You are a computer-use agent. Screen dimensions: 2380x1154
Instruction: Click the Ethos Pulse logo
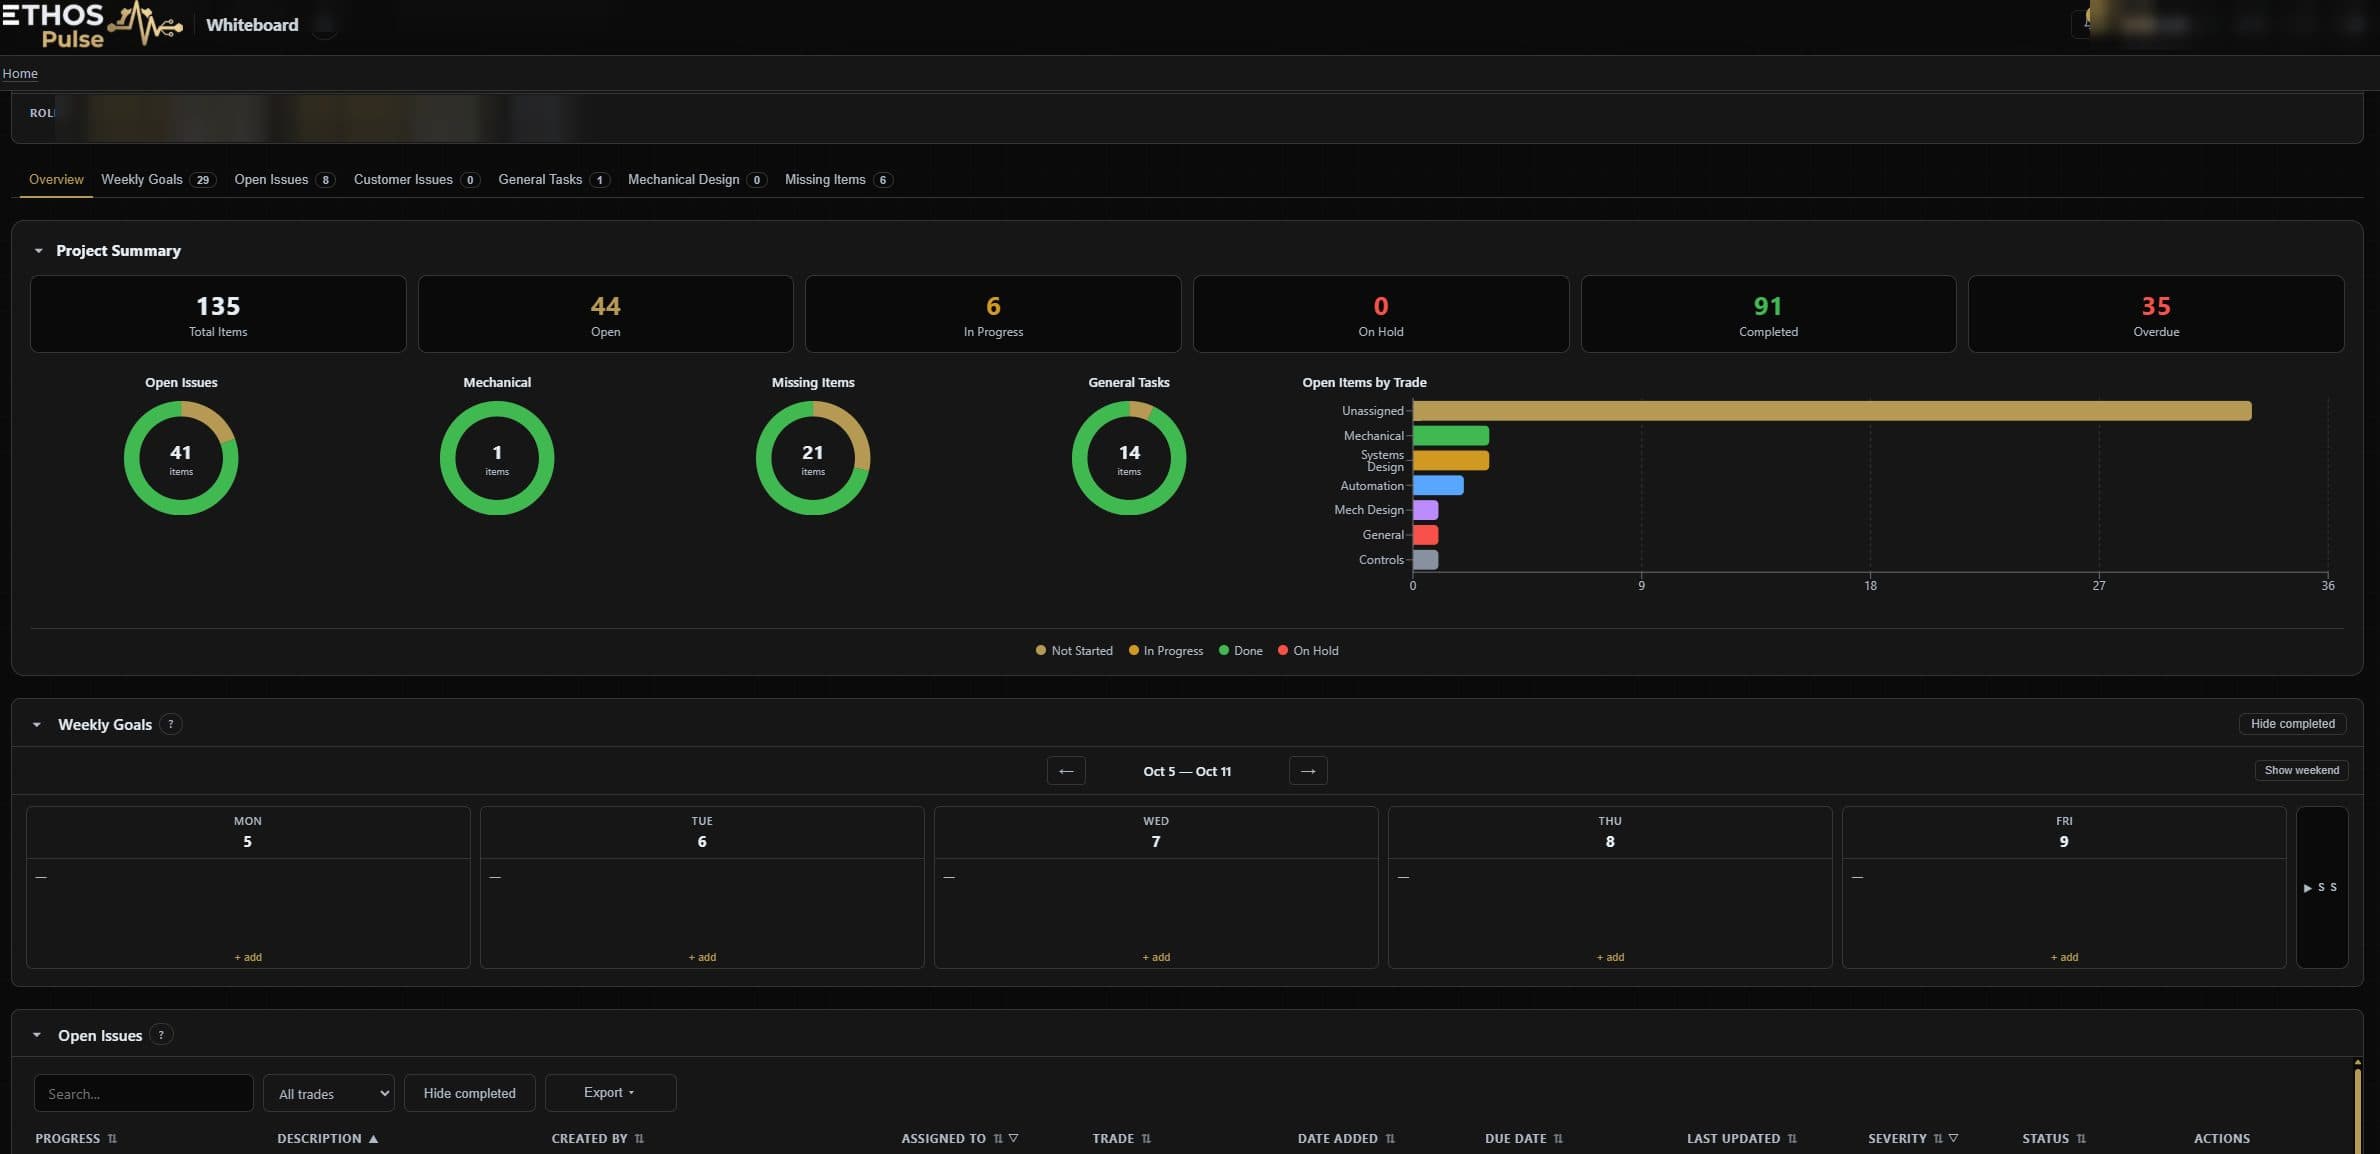point(92,25)
